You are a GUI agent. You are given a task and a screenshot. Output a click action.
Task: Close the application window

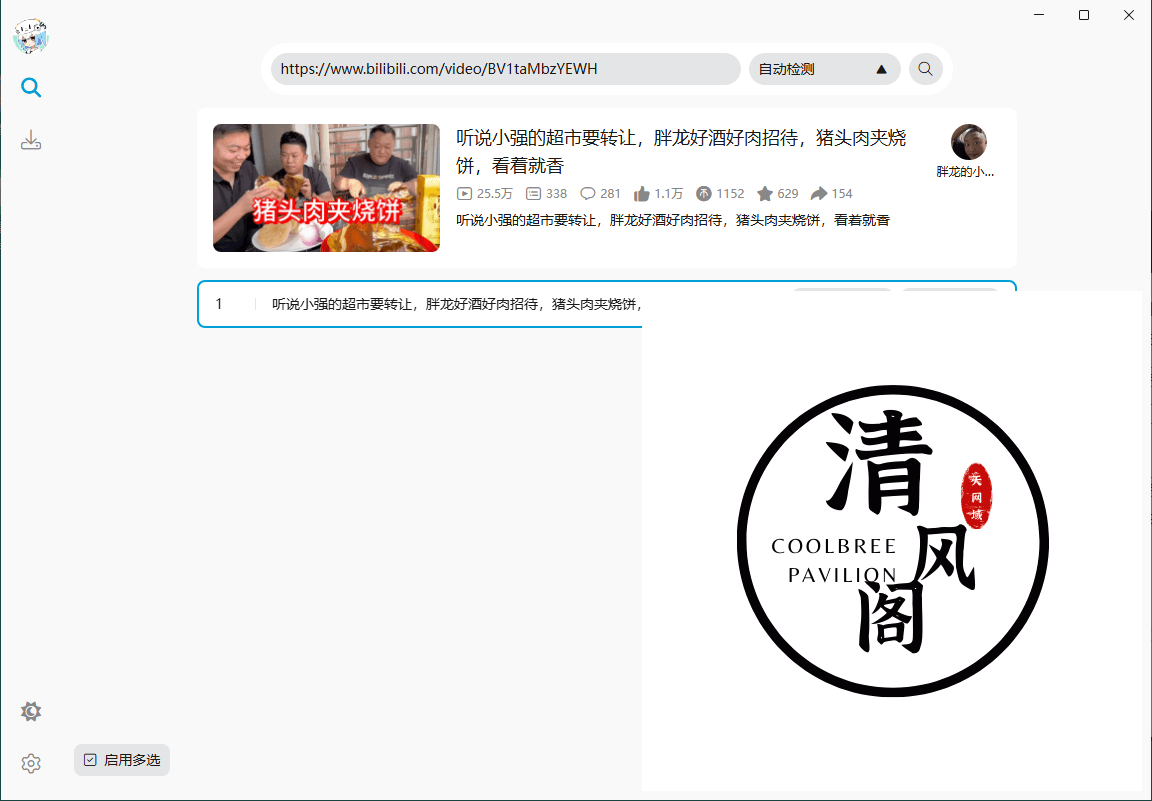1128,15
